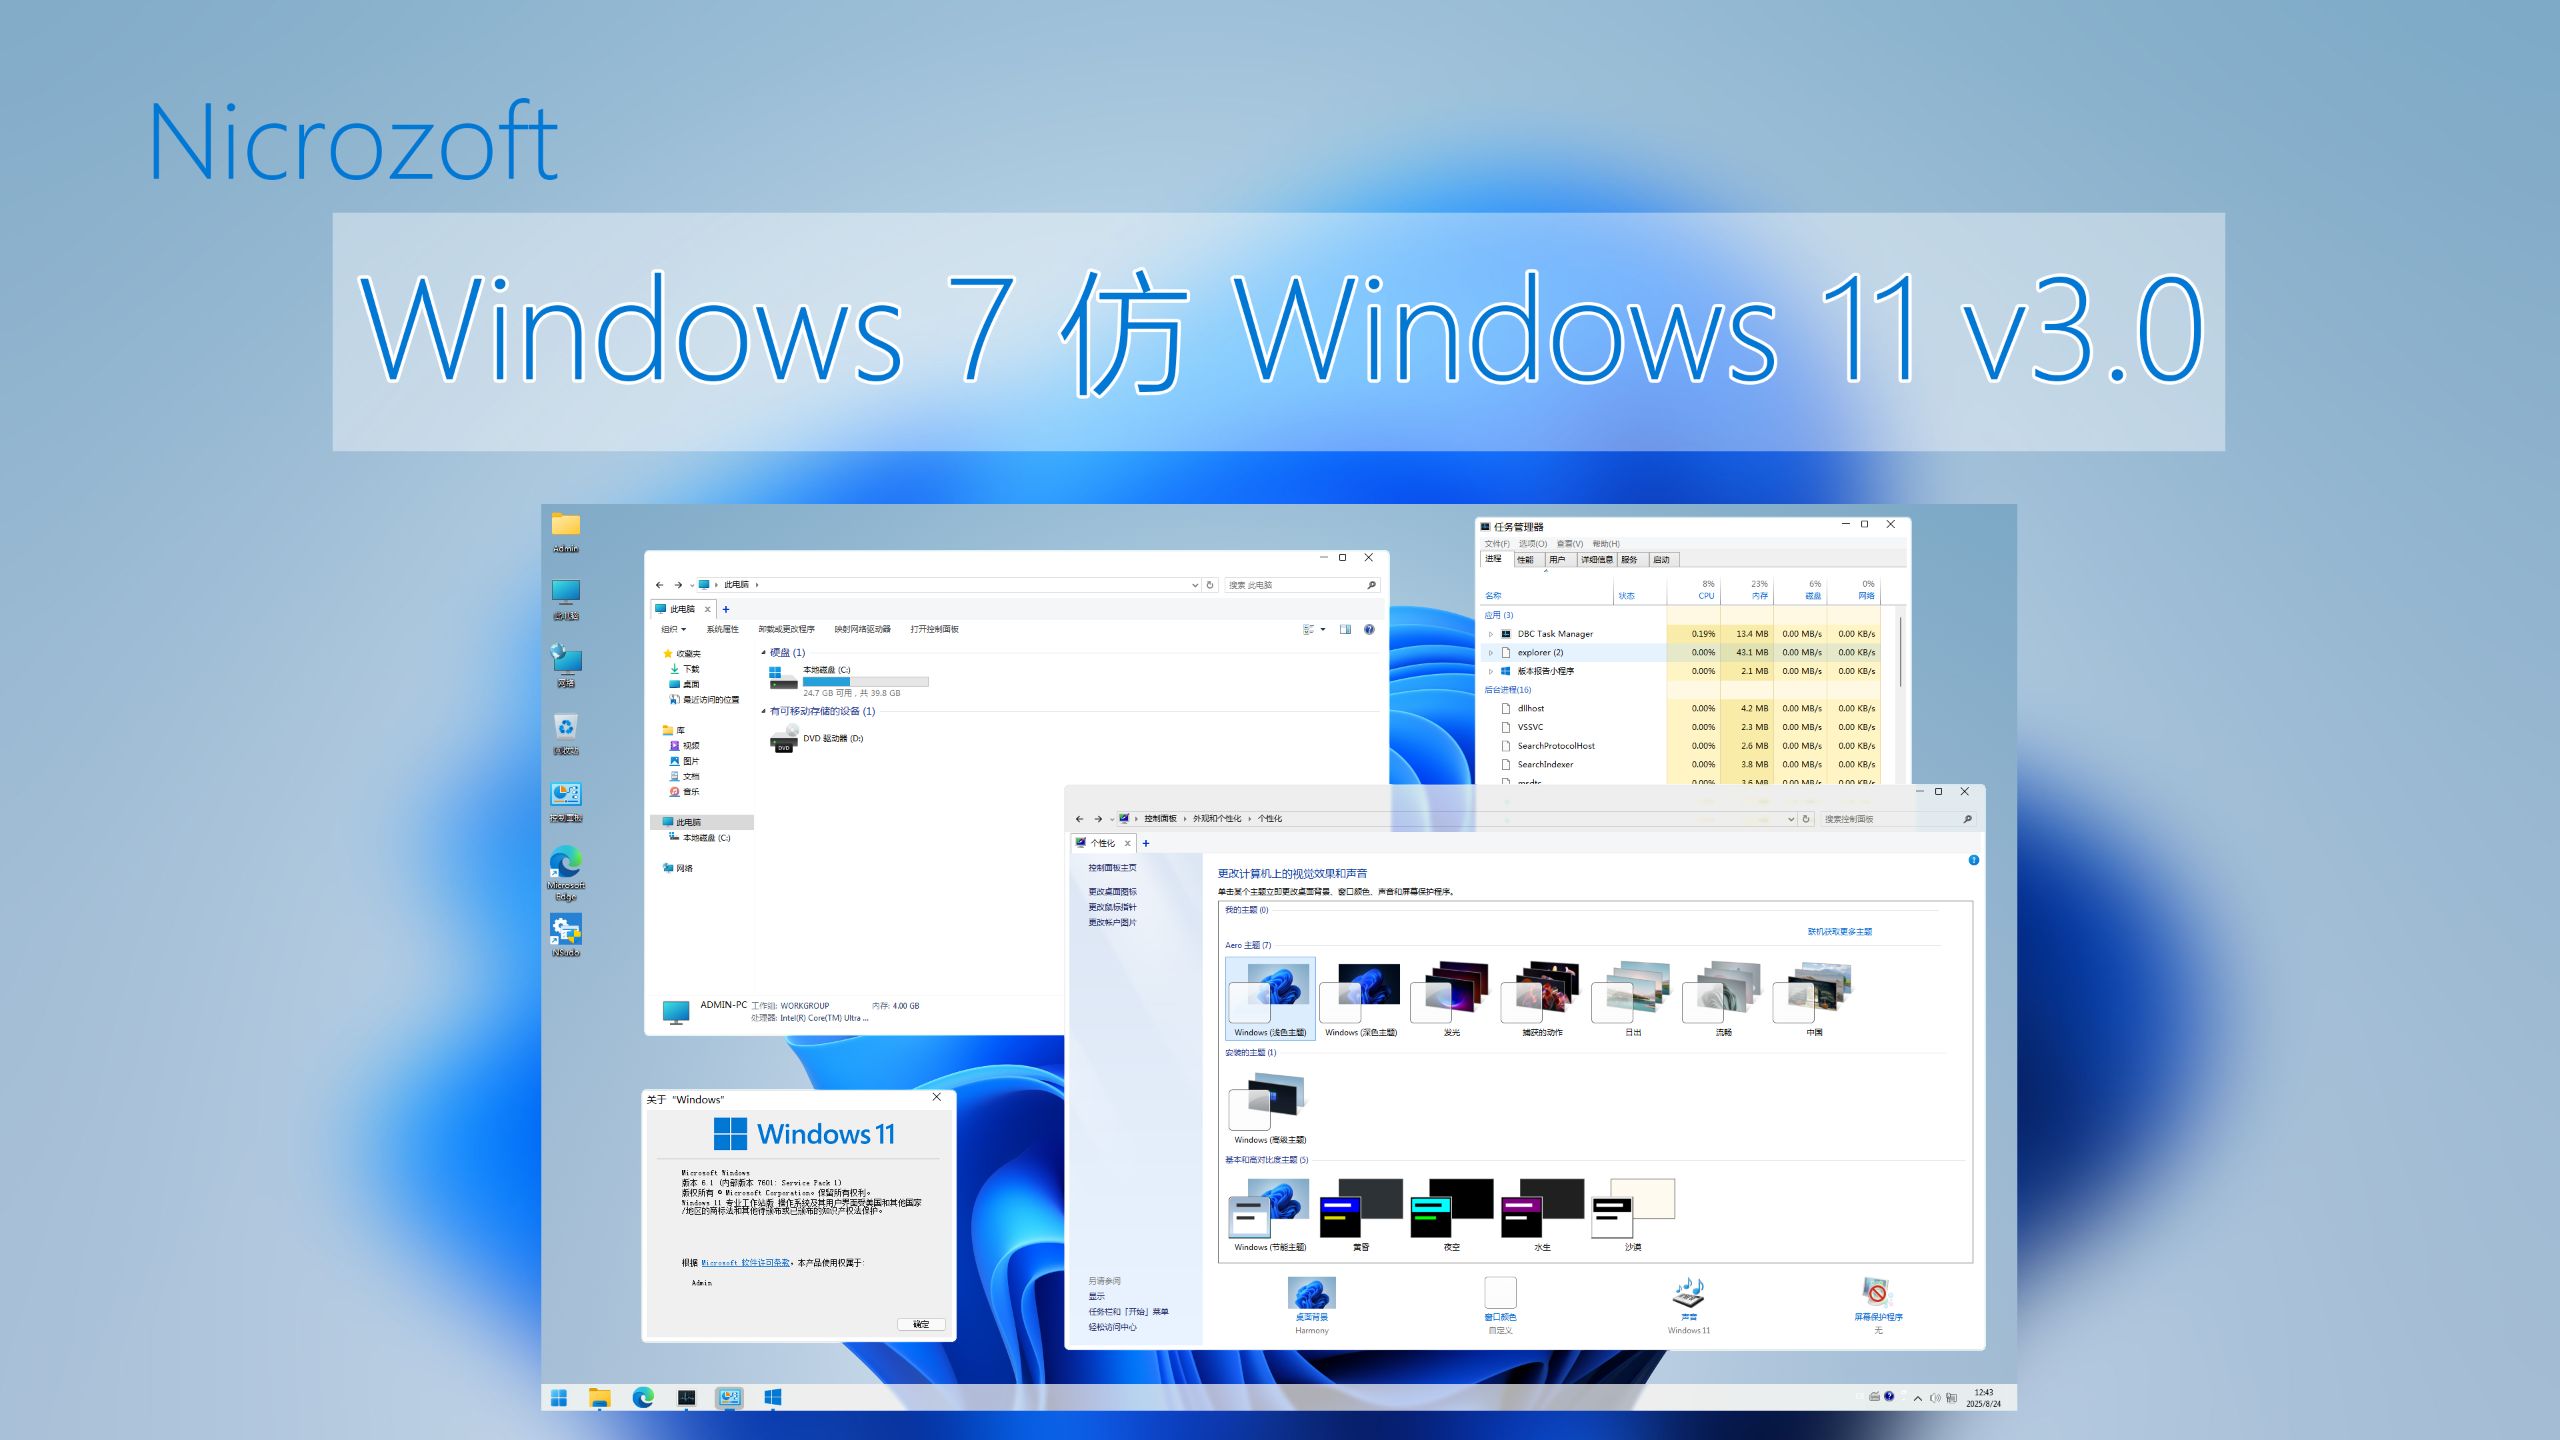The width and height of the screenshot is (2560, 1440).
Task: Close the 个性化 tab with its X
Action: click(1127, 843)
